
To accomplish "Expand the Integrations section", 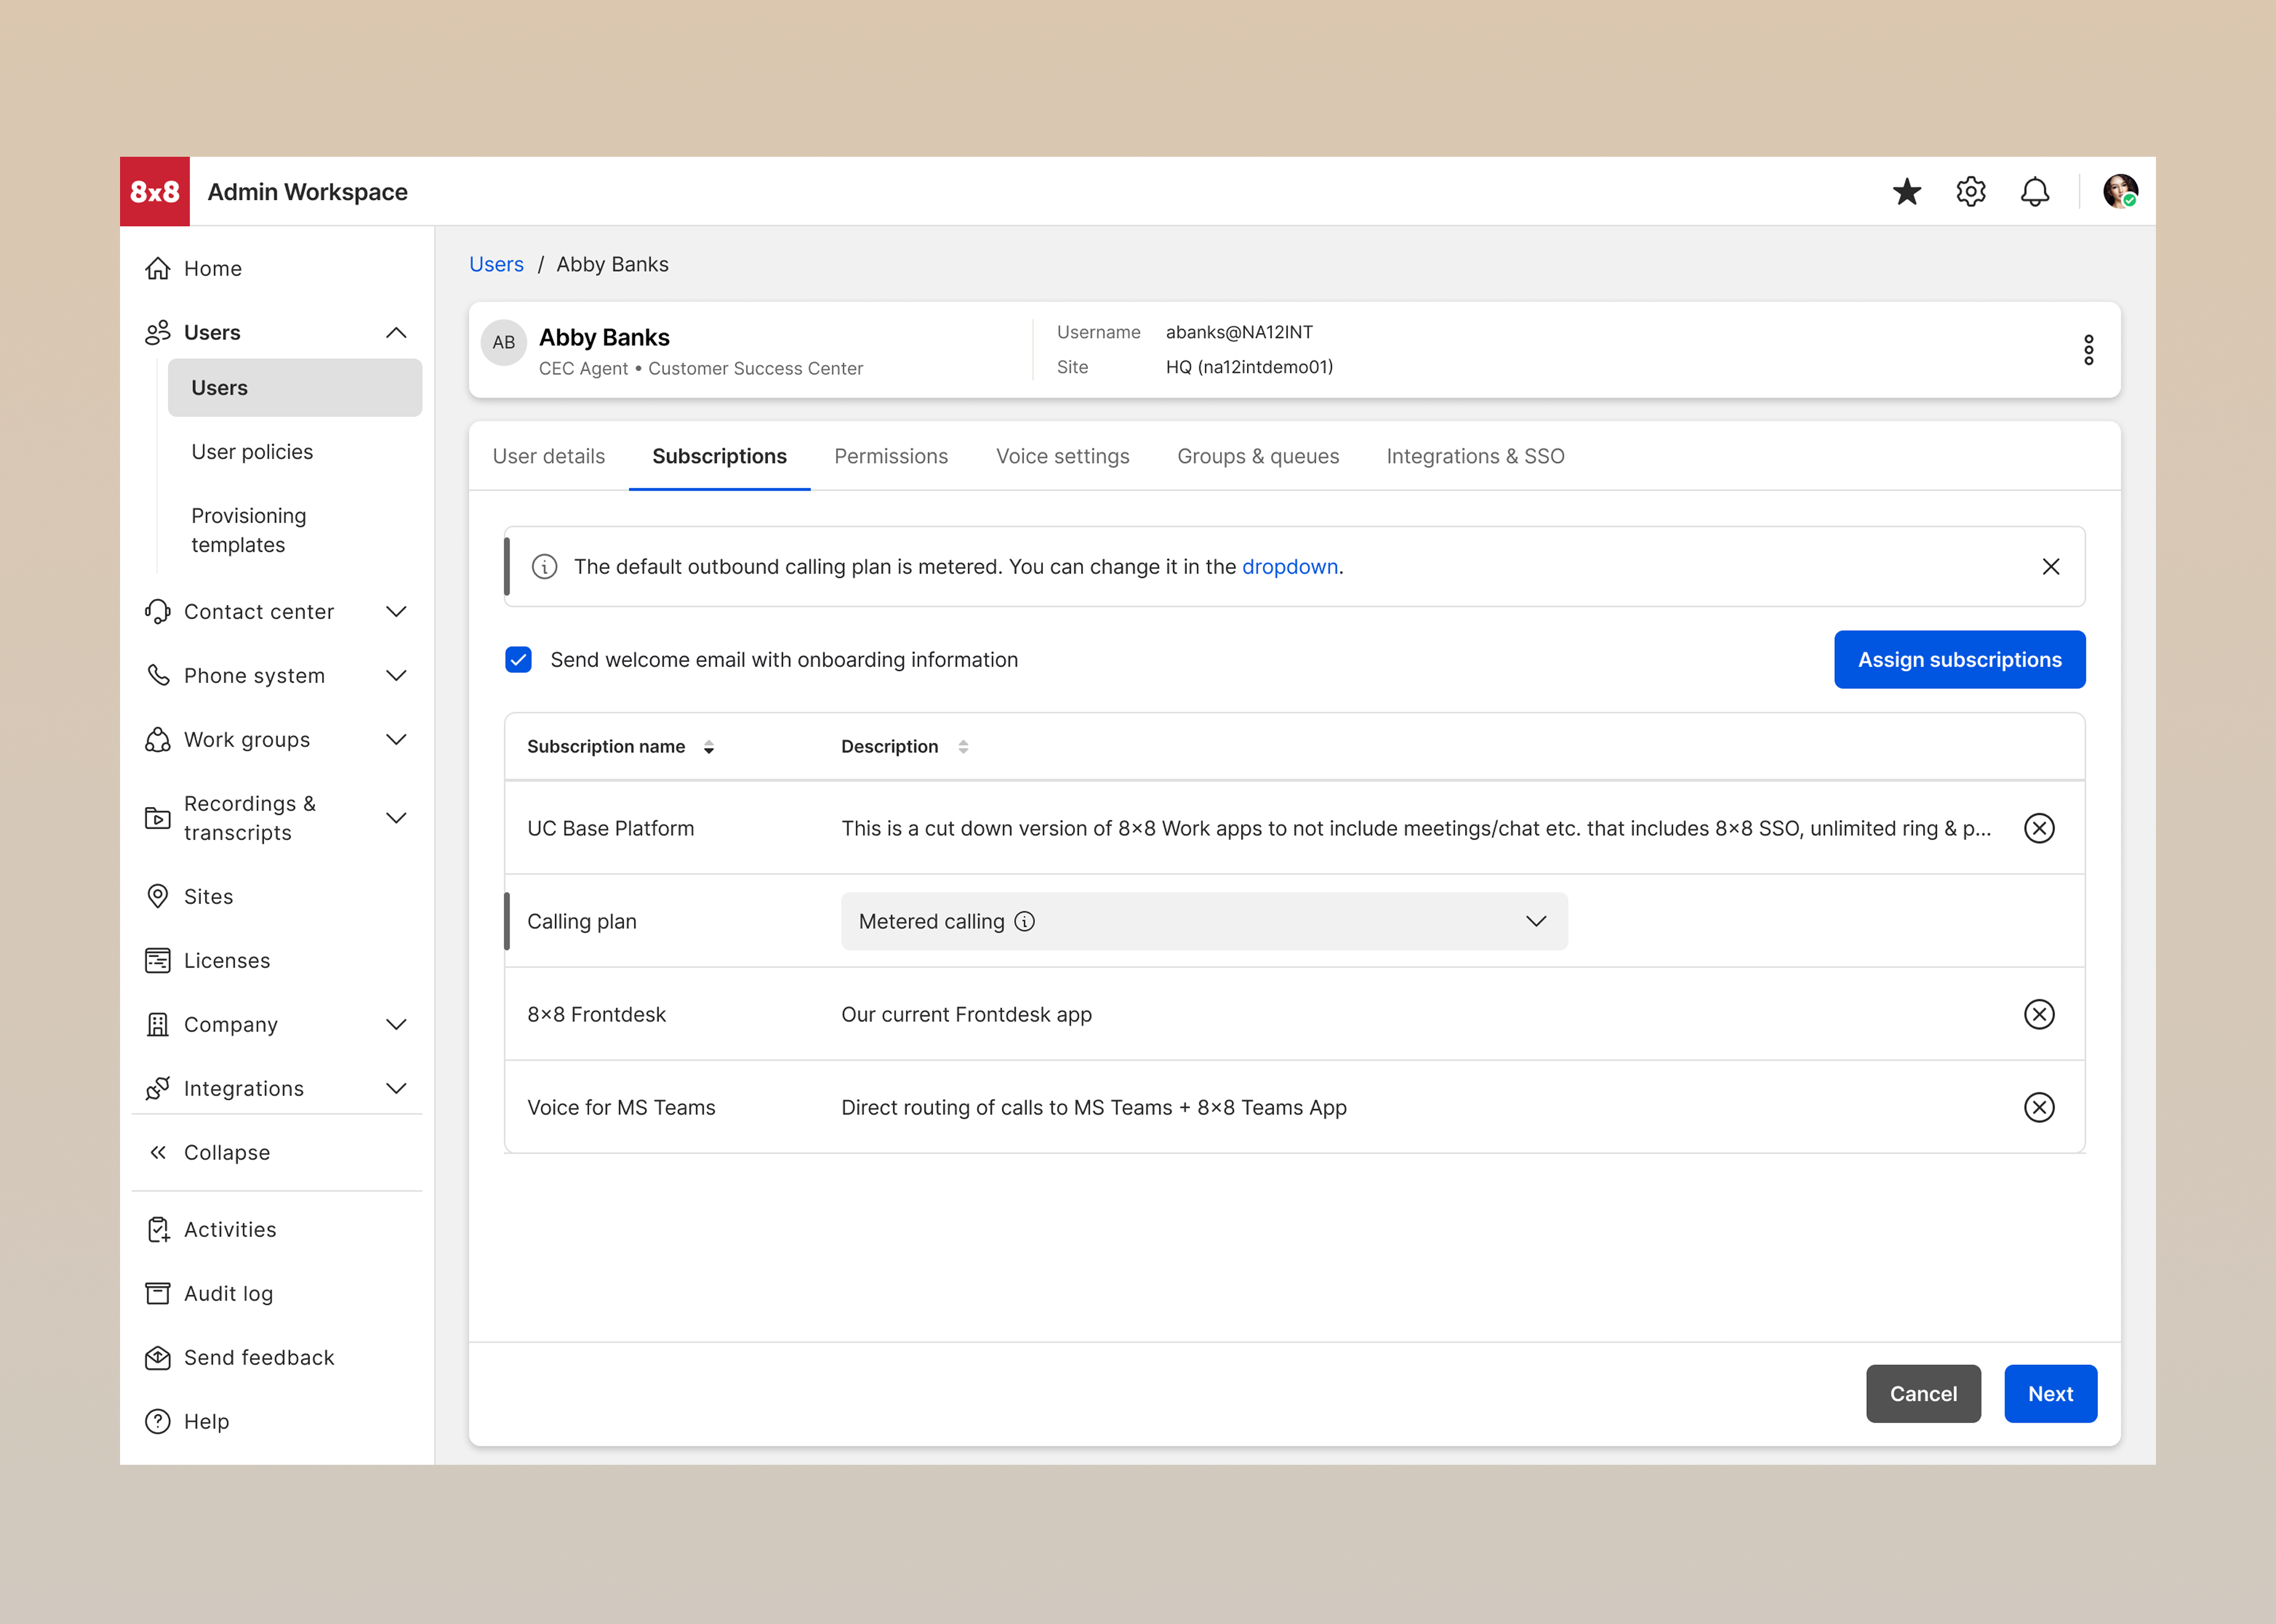I will 396,1088.
